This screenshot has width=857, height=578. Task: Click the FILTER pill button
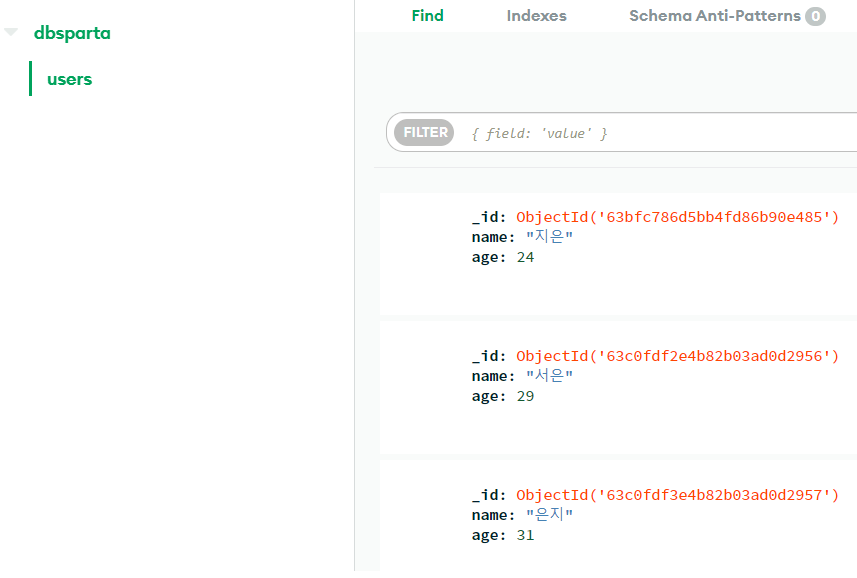424,132
